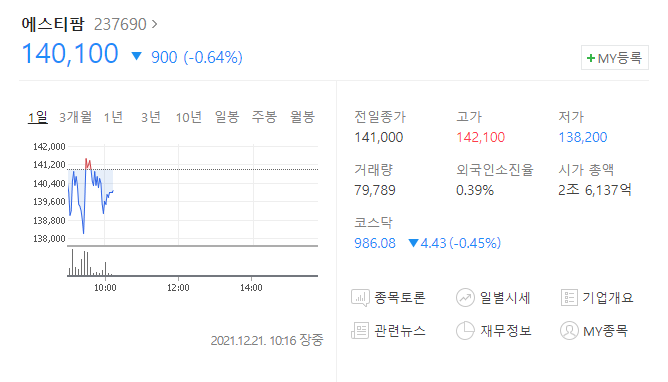Open the 기업개요 link
Viewport: 668px width, 382px height.
pyautogui.click(x=608, y=298)
